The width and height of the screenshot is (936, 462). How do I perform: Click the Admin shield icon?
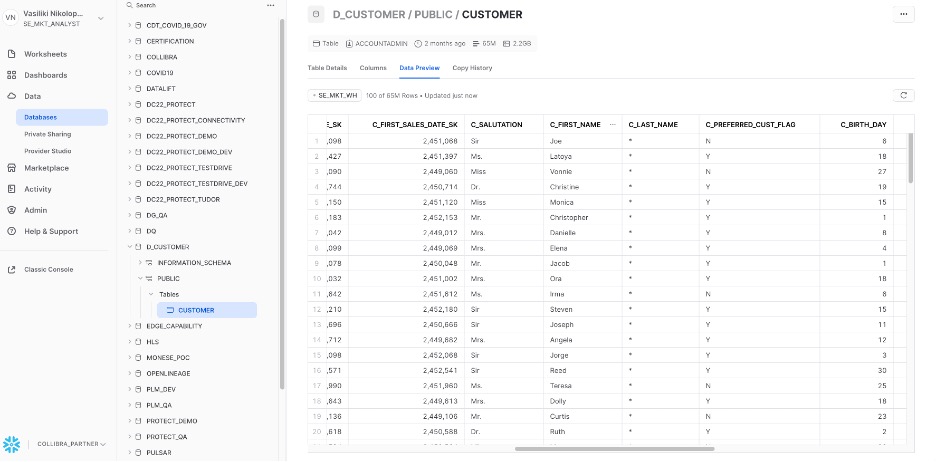coord(12,210)
